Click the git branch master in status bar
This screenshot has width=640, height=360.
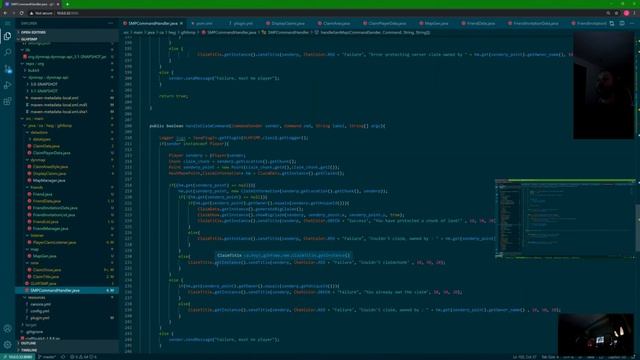(47, 357)
